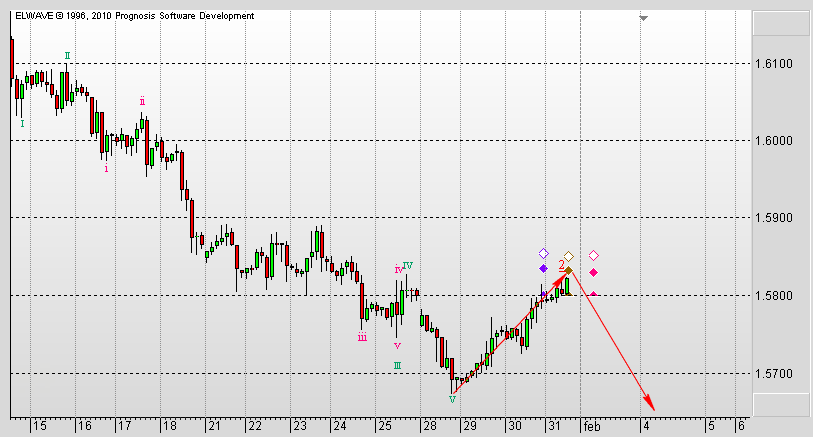Select the red wave 2 label
This screenshot has height=437, width=813.
point(561,264)
